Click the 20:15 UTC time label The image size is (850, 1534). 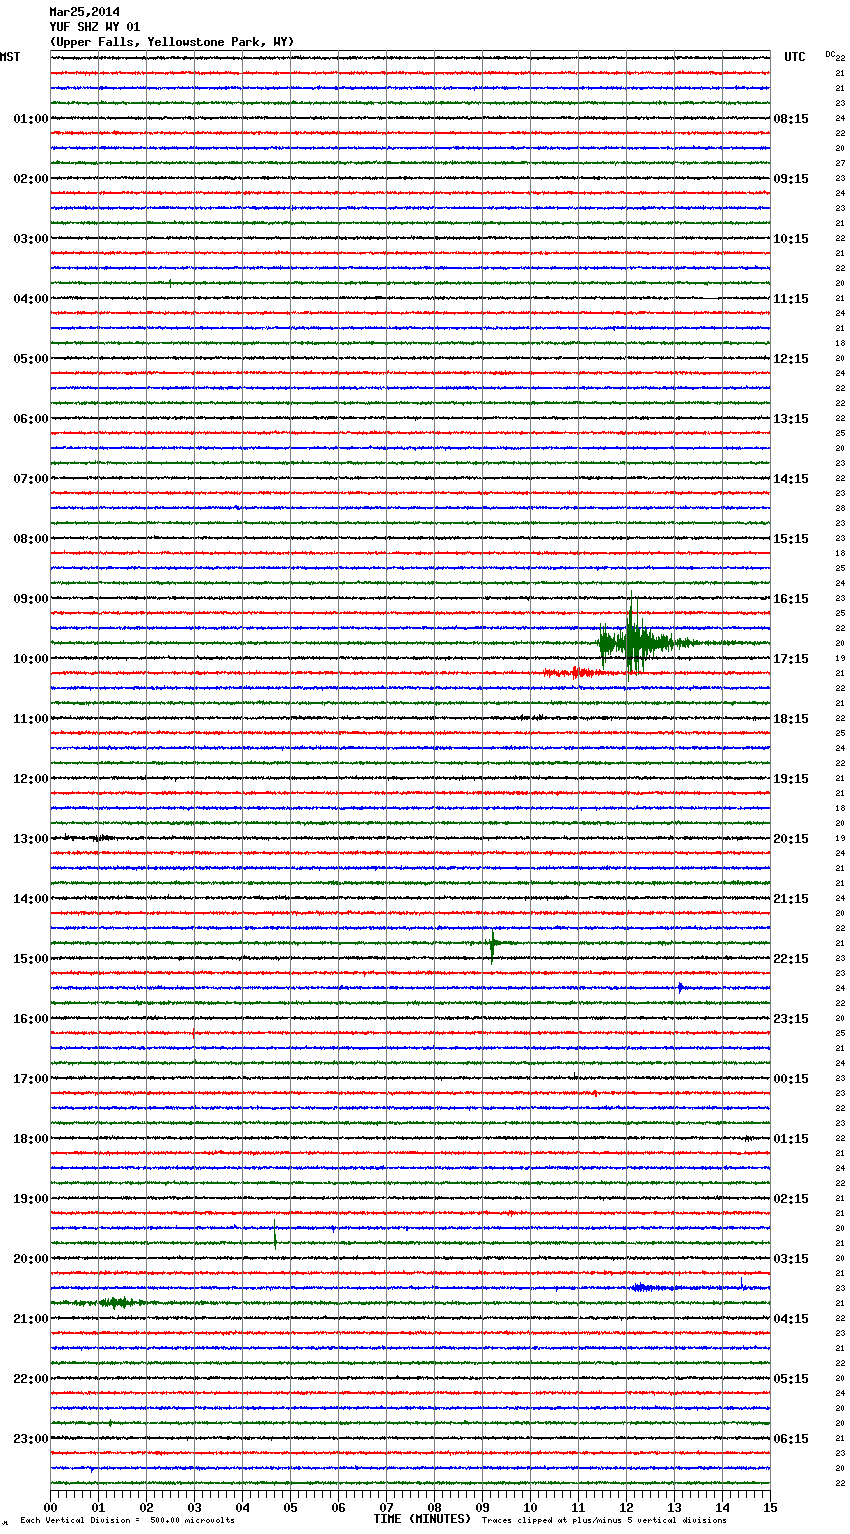click(791, 839)
